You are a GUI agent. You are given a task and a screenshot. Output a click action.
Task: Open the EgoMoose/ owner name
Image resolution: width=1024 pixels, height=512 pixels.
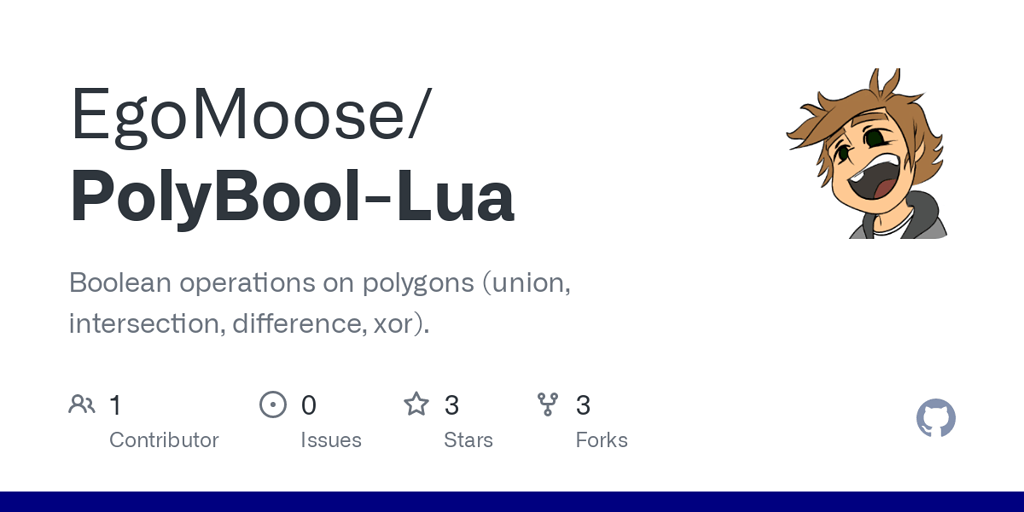[x=251, y=115]
